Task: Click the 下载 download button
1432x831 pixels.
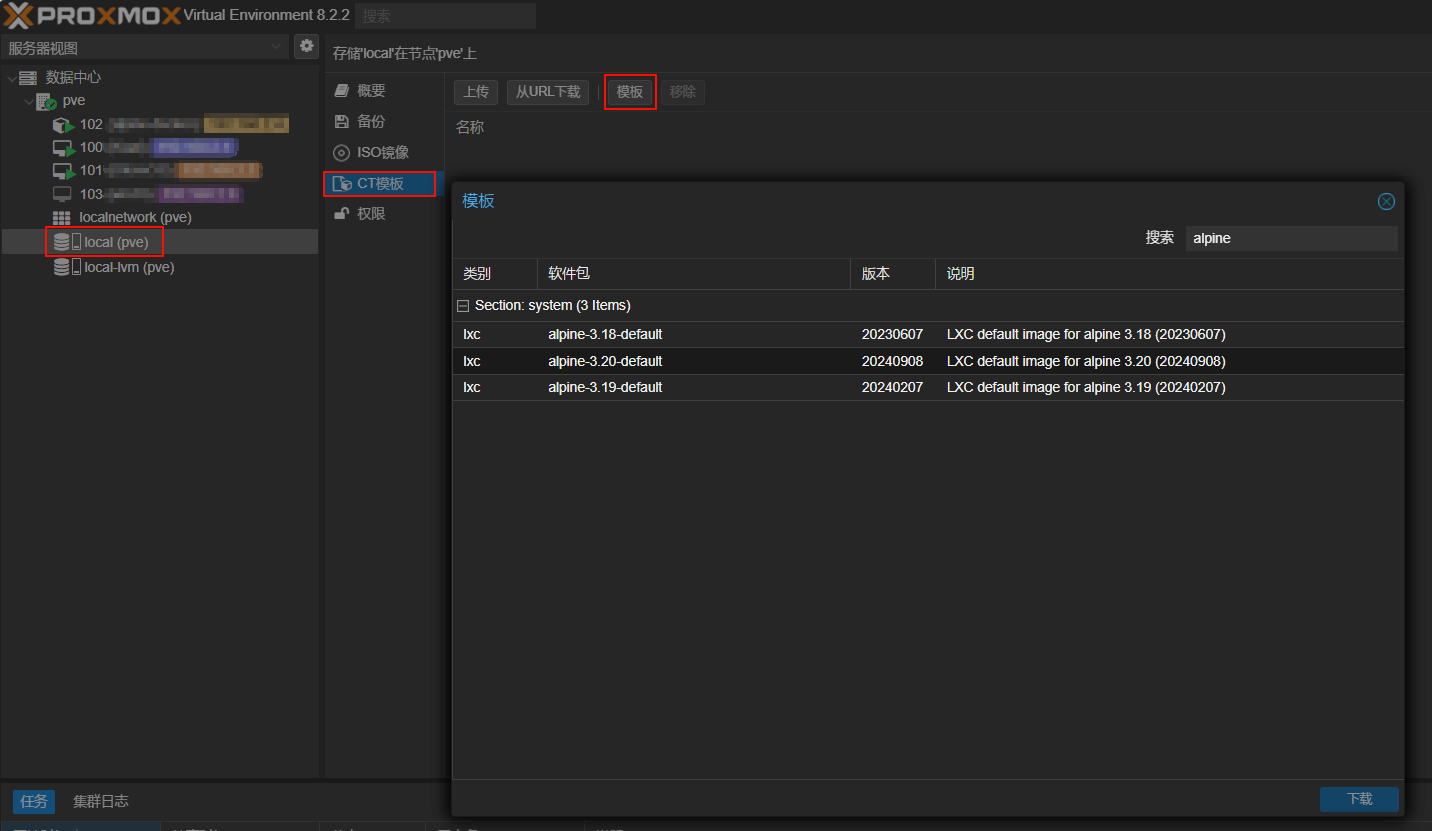Action: coord(1359,799)
